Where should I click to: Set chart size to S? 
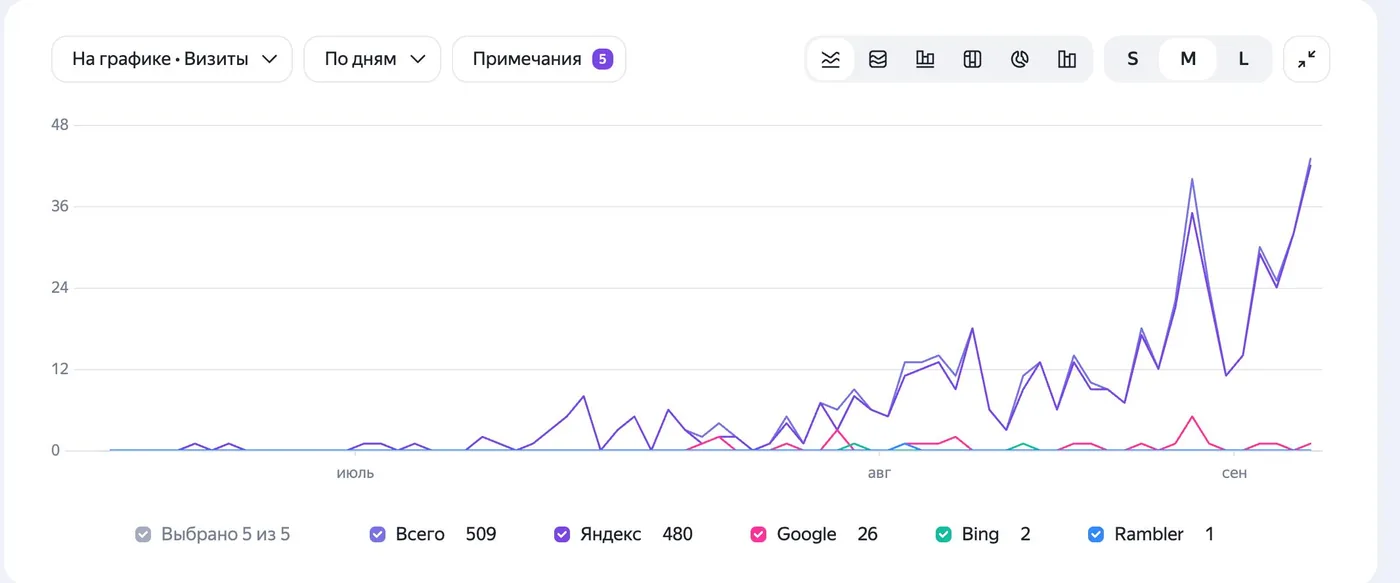click(x=1133, y=59)
